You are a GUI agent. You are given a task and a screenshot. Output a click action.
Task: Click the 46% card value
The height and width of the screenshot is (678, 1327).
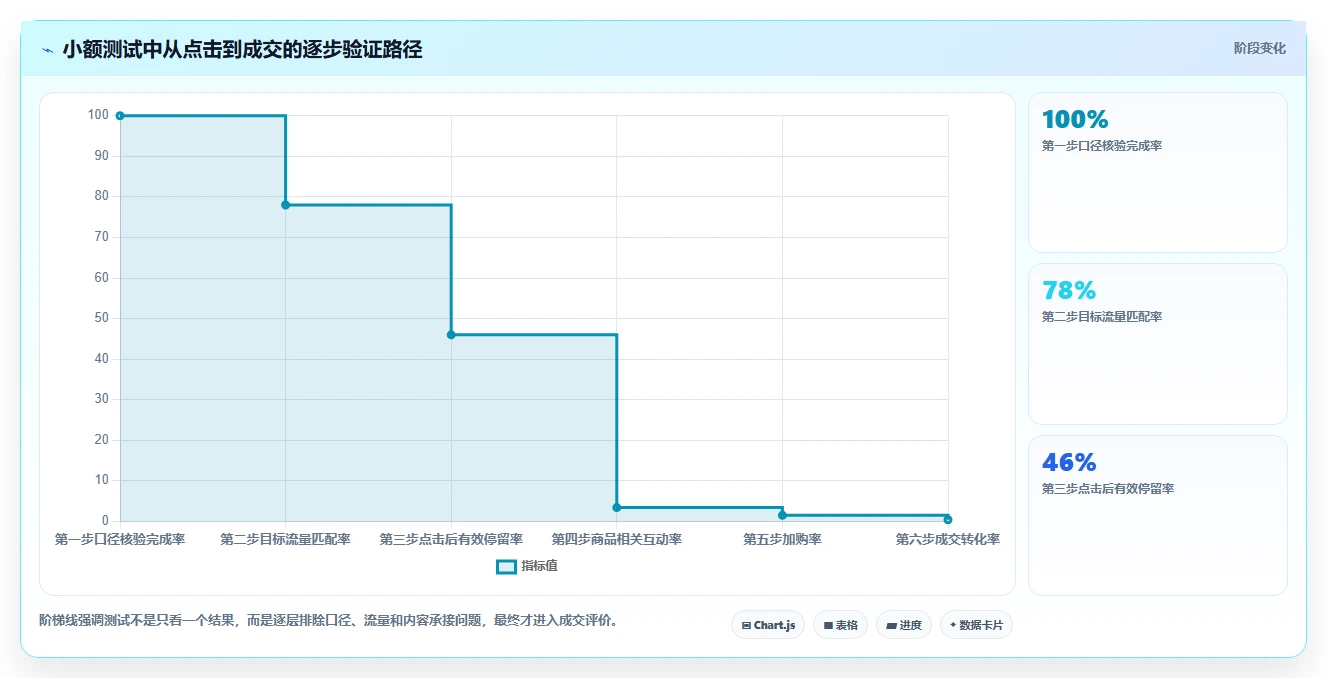pos(1069,463)
